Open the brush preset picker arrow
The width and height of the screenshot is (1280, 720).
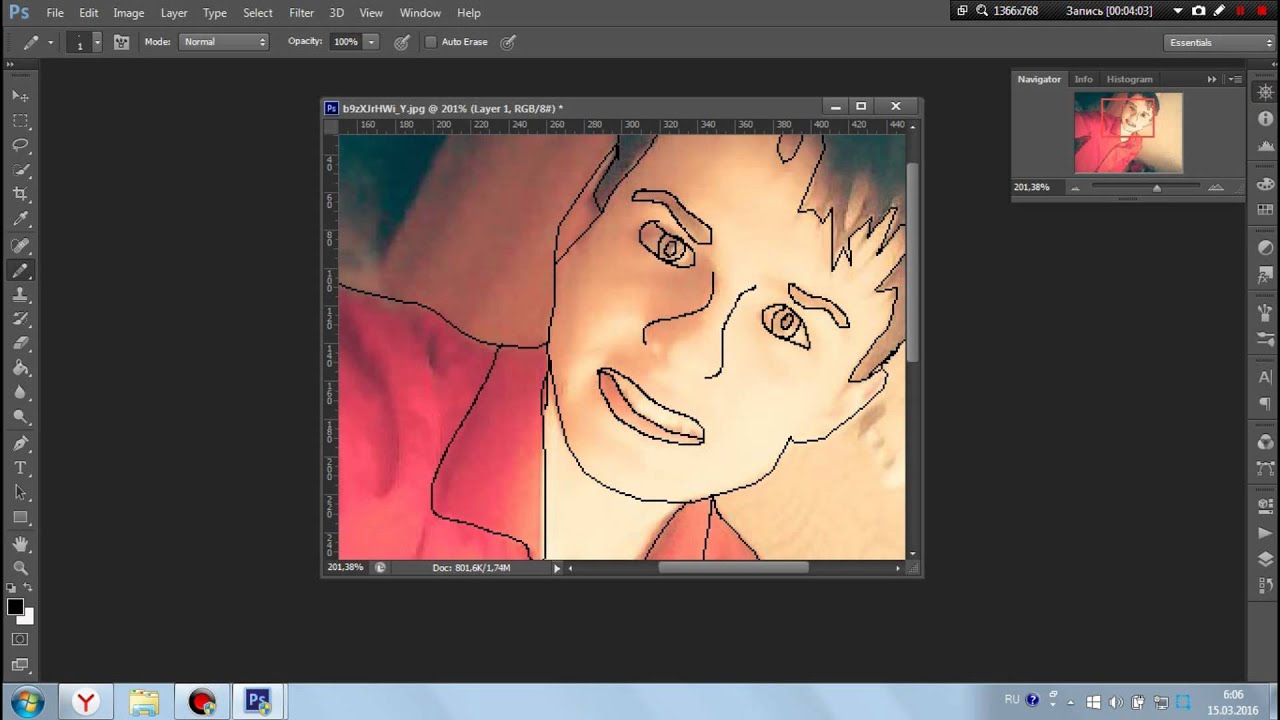[96, 42]
